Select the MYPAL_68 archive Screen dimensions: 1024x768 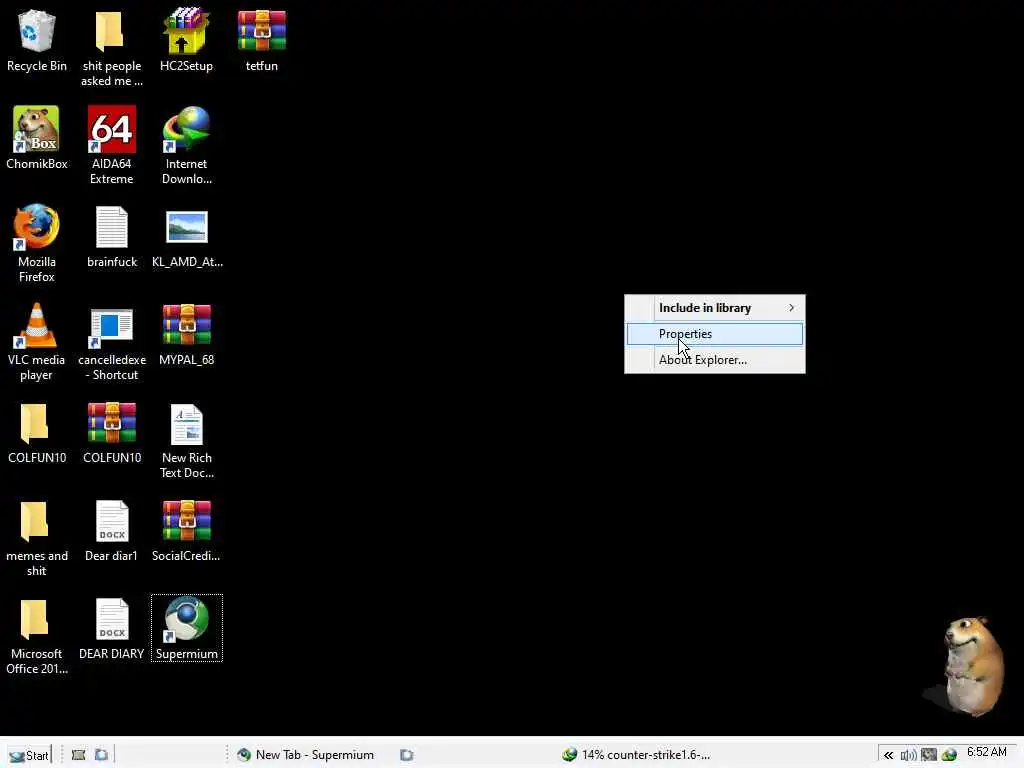(x=186, y=334)
